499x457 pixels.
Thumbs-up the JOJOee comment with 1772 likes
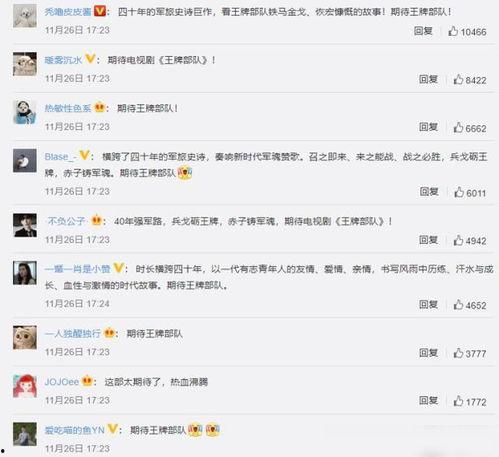point(458,401)
